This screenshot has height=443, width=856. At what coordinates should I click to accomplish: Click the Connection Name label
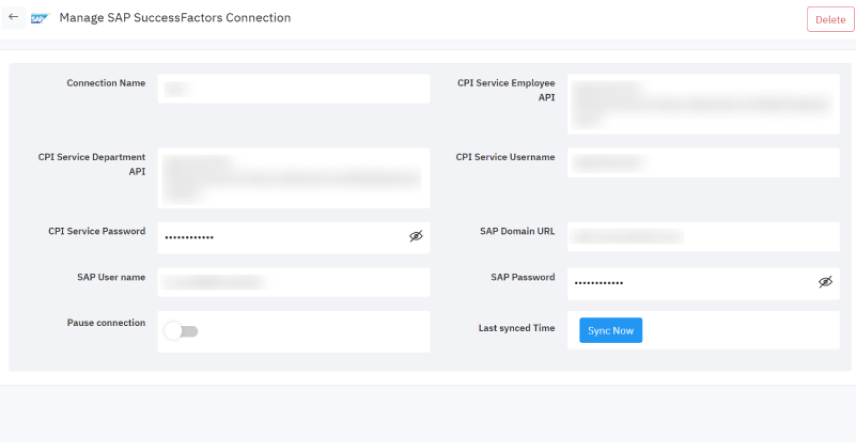(x=106, y=83)
